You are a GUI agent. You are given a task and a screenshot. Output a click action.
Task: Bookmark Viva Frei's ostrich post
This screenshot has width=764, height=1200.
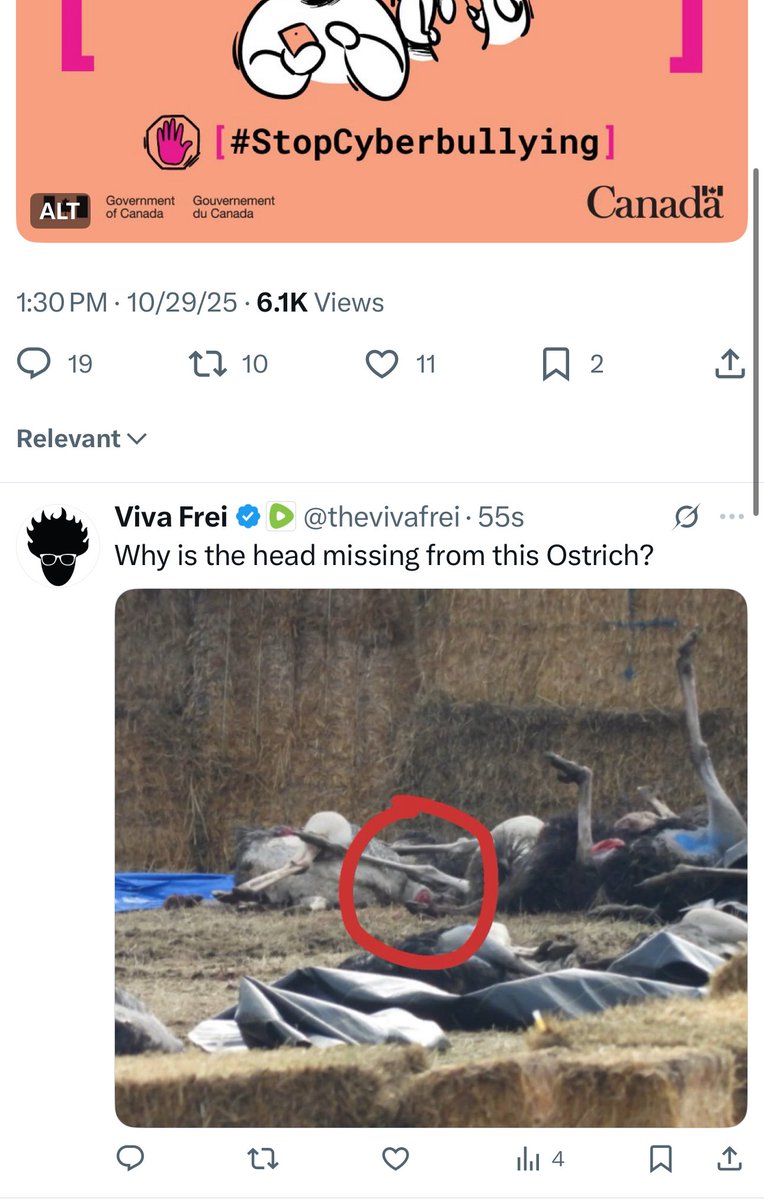(660, 1159)
